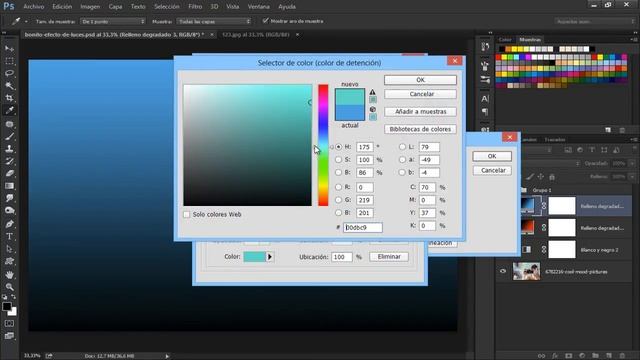The height and width of the screenshot is (360, 640).
Task: Switch to the Color panel tab
Action: [x=505, y=40]
